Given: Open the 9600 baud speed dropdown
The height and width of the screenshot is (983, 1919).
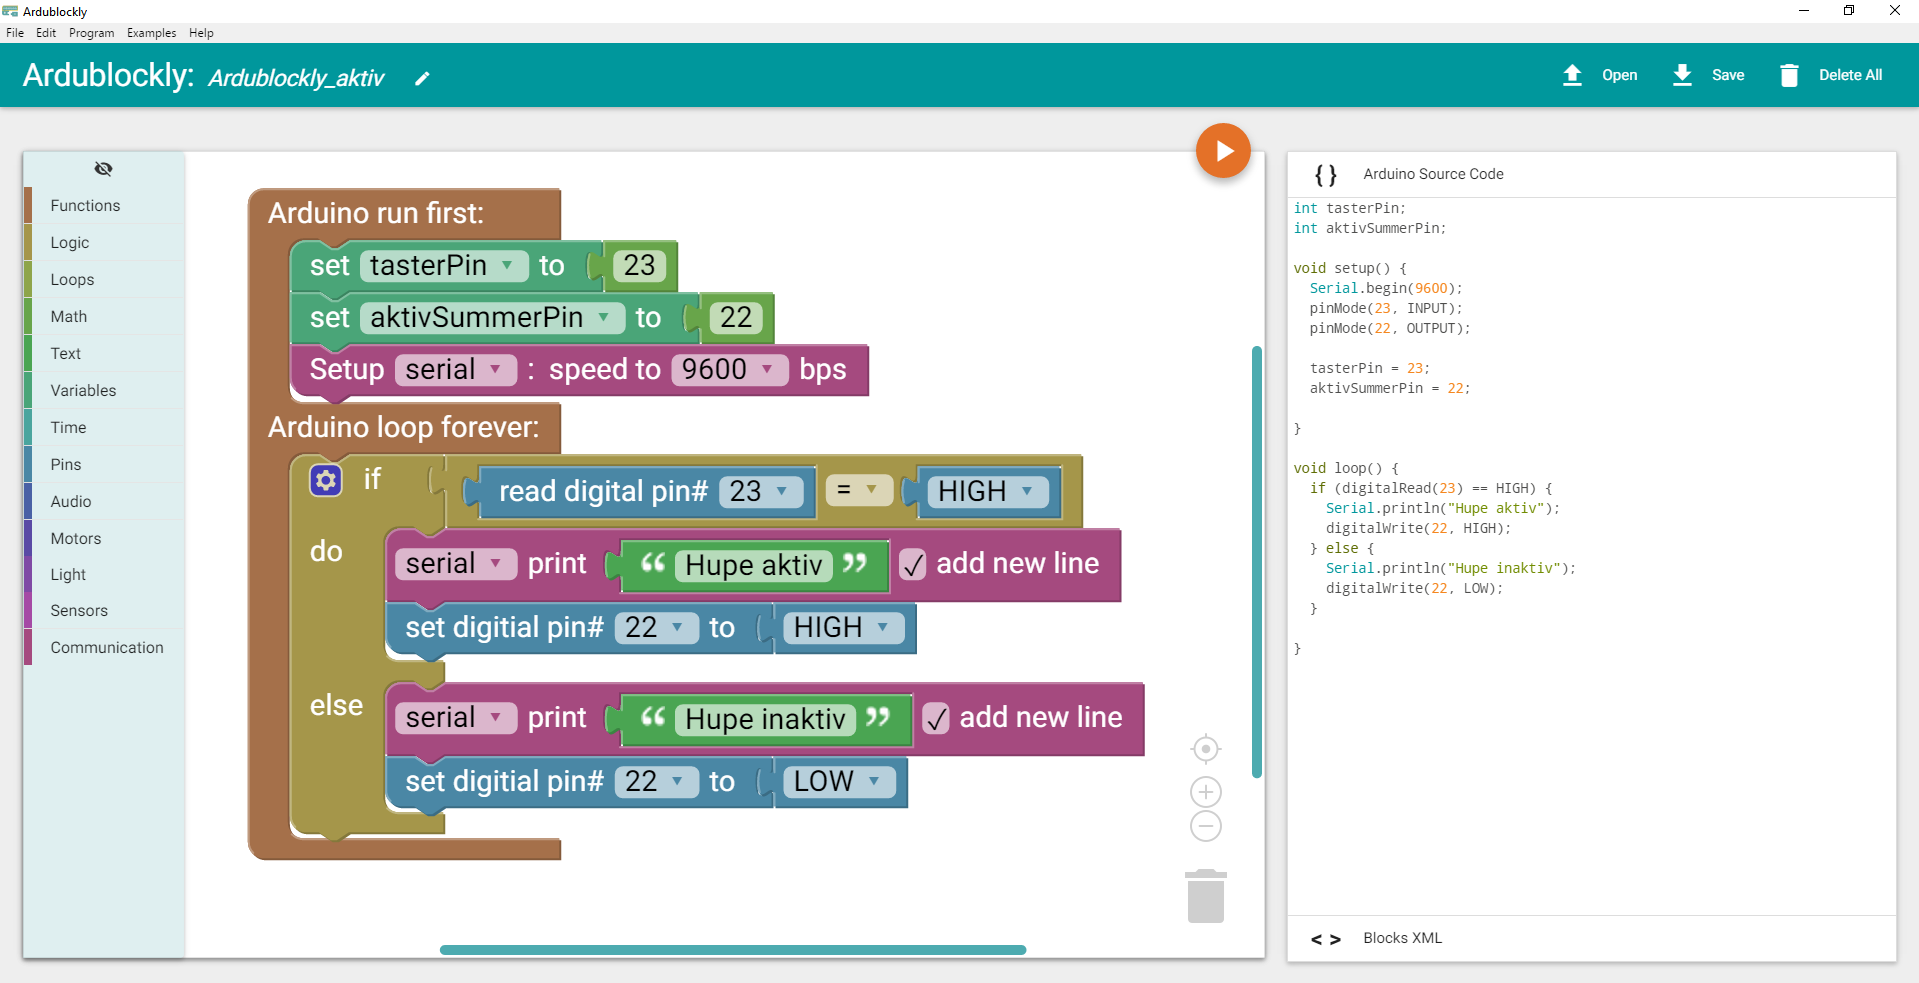Looking at the screenshot, I should point(767,369).
